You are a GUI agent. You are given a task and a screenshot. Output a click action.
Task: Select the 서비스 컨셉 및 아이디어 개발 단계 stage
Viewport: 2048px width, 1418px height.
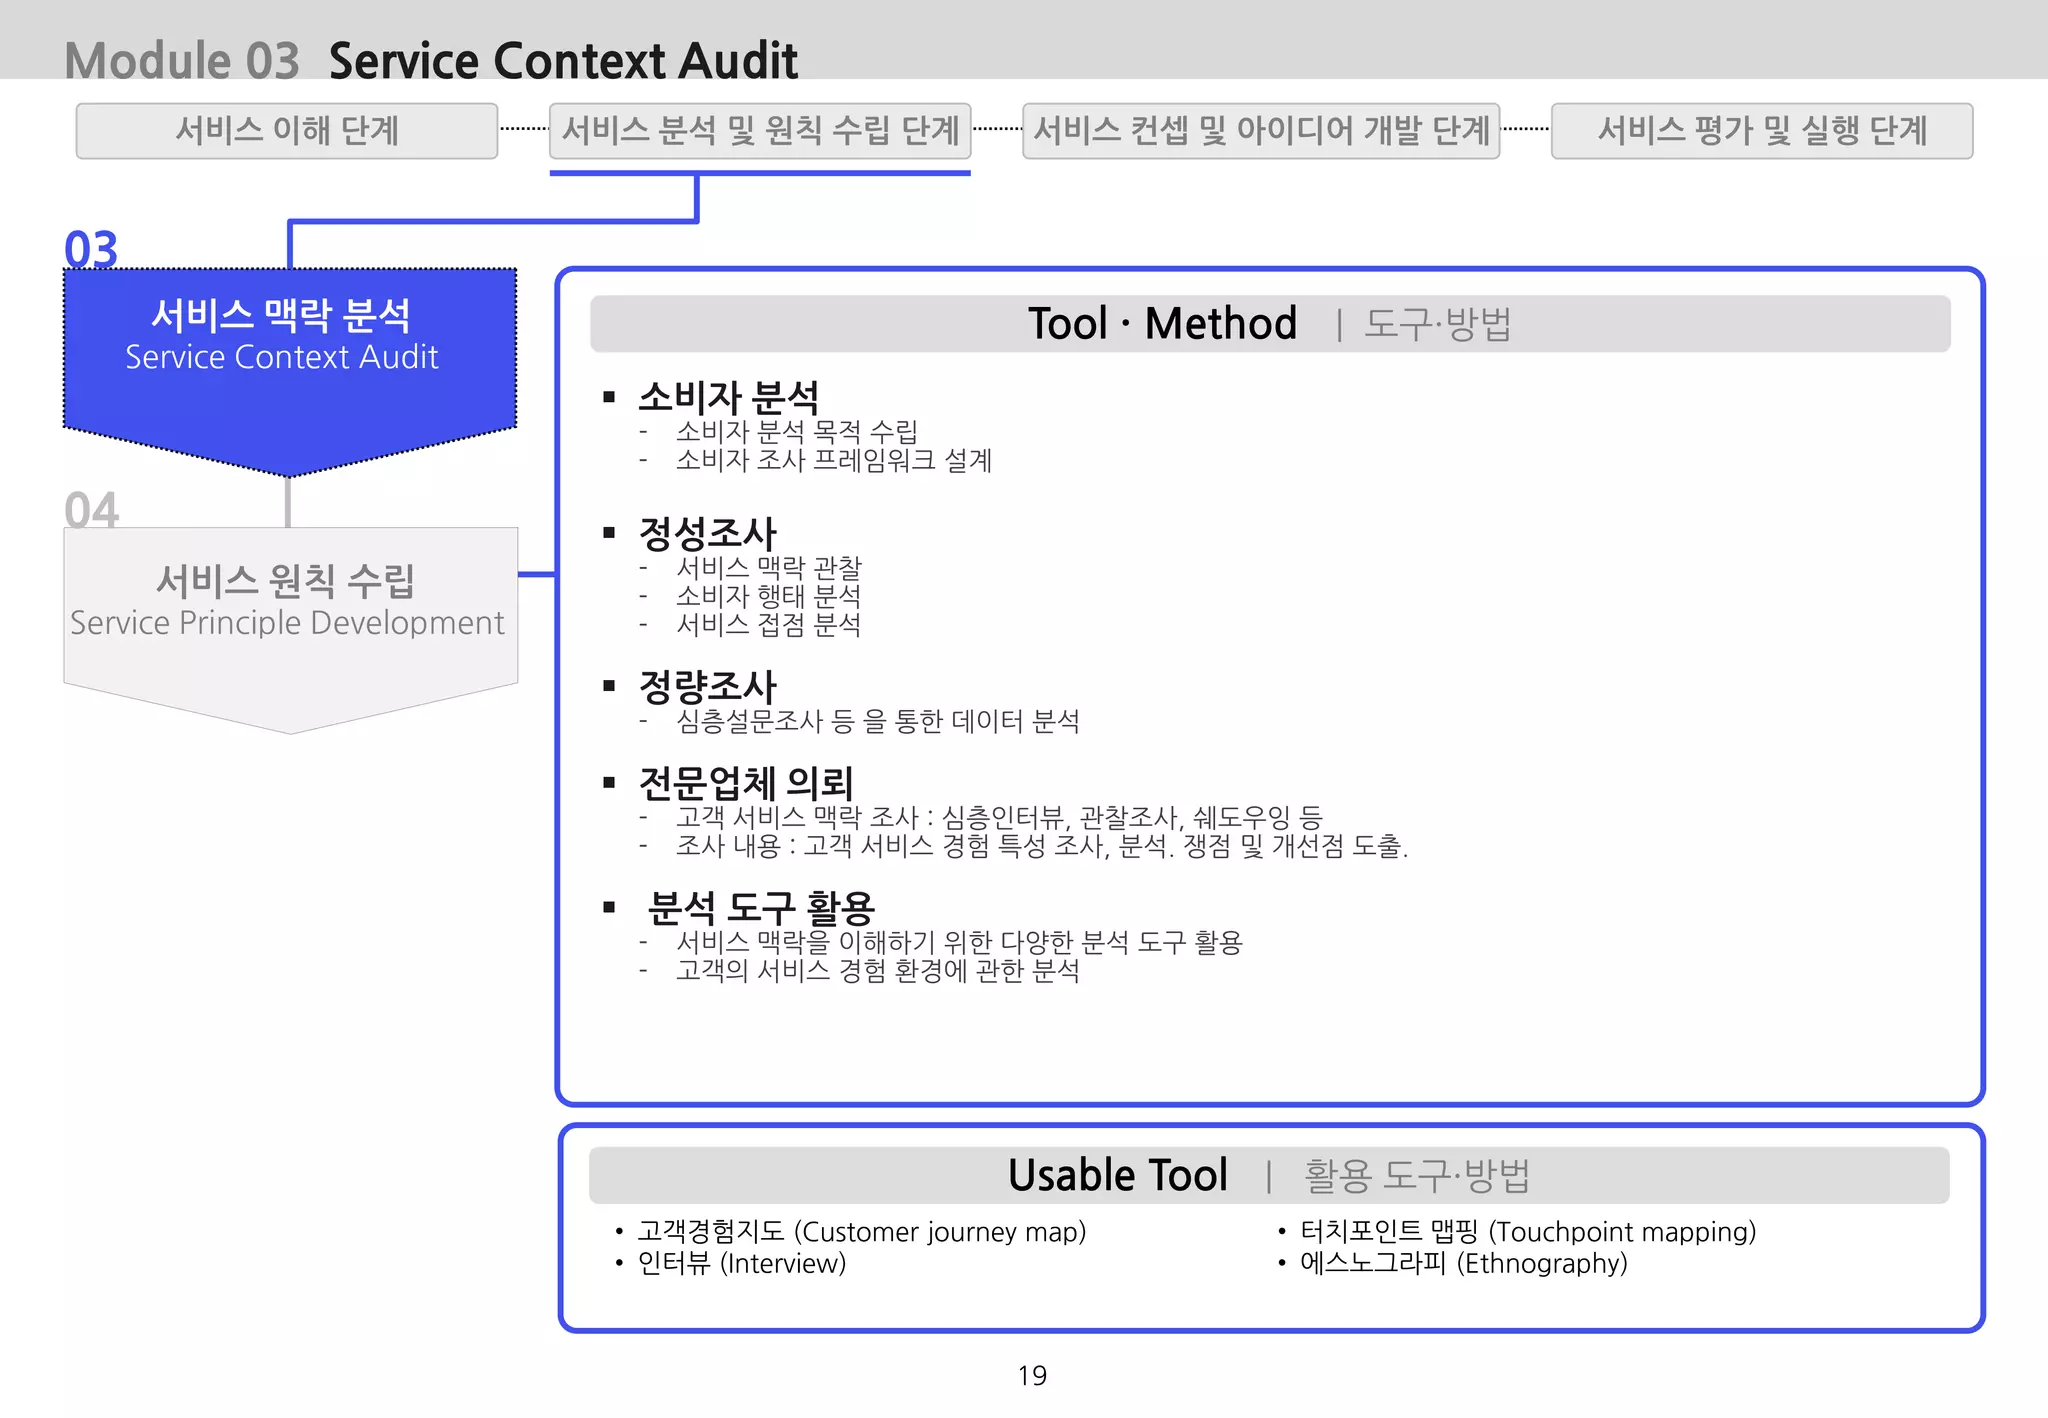(x=1261, y=131)
